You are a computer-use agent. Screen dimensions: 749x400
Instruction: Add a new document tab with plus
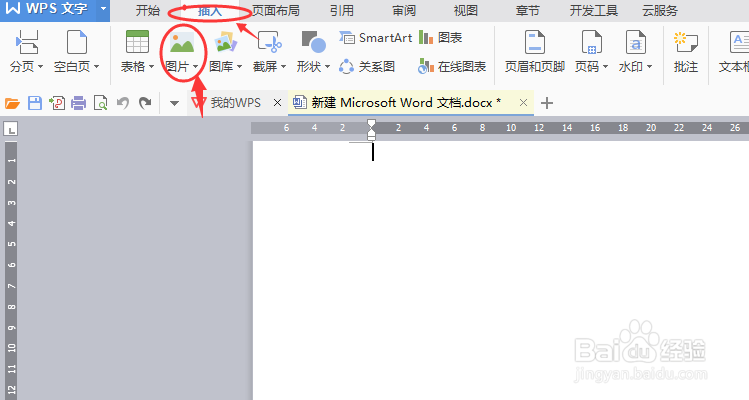point(547,103)
